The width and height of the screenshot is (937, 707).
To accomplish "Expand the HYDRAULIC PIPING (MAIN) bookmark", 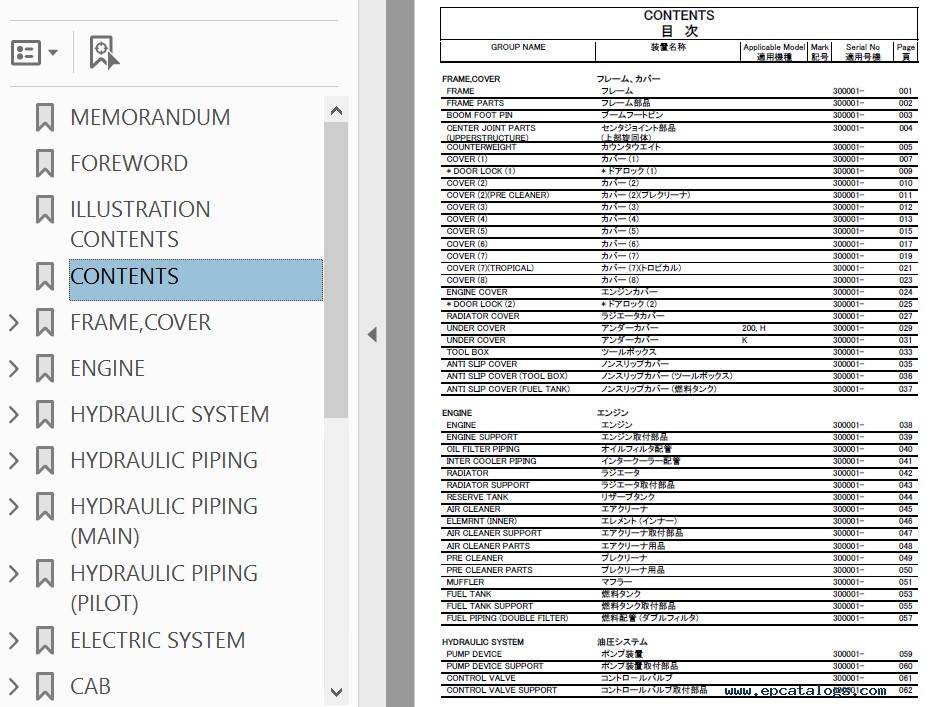I will click(x=14, y=507).
